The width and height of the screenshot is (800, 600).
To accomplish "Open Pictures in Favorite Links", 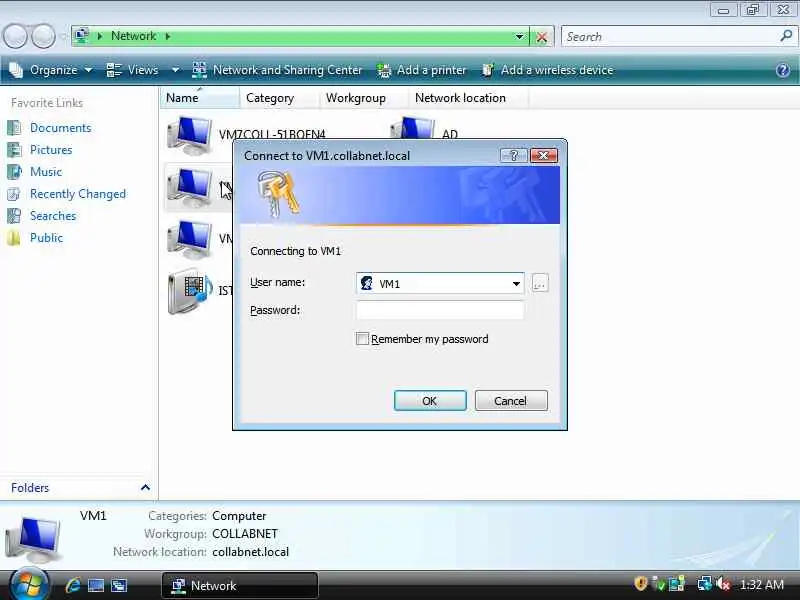I will coord(51,149).
